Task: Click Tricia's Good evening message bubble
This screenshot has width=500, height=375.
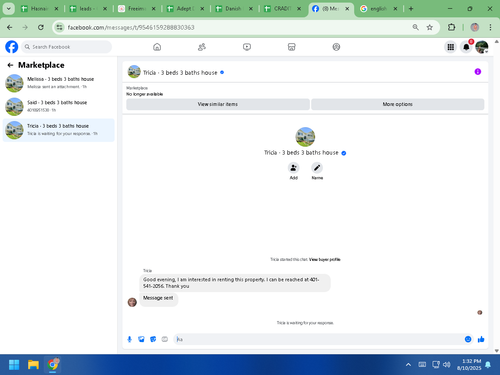Action: [x=235, y=283]
